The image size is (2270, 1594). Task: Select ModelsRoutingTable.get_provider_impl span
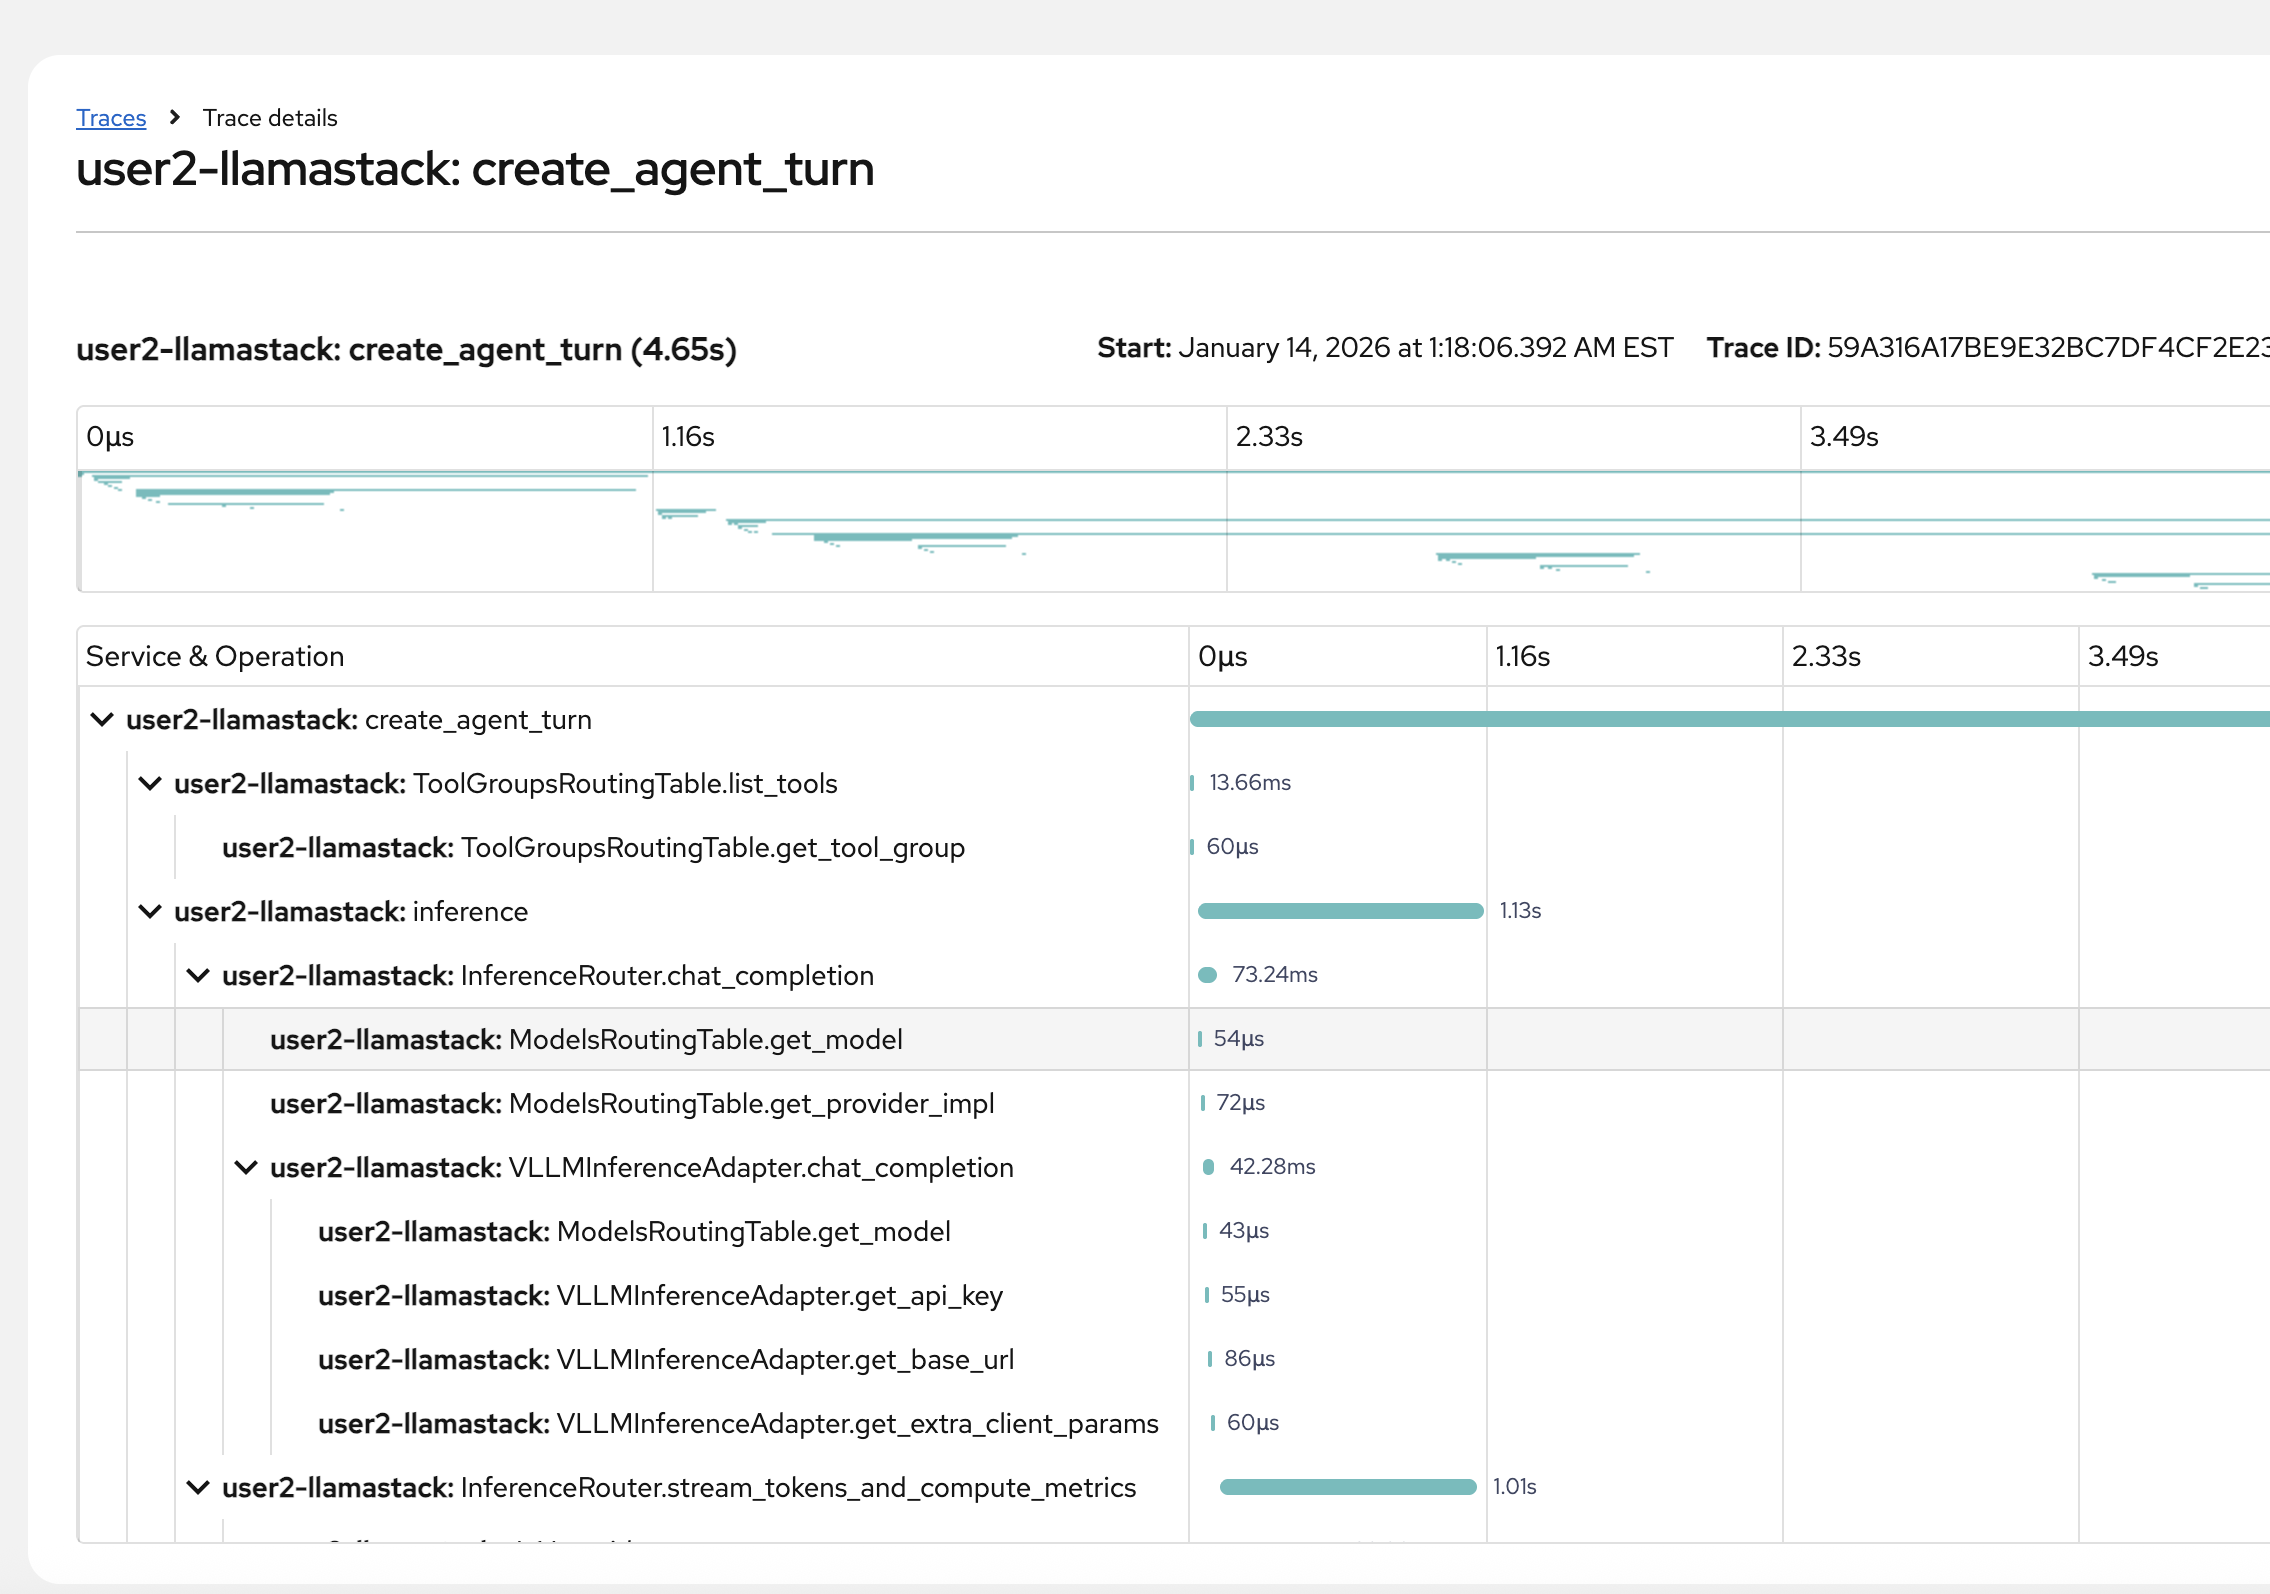click(631, 1104)
